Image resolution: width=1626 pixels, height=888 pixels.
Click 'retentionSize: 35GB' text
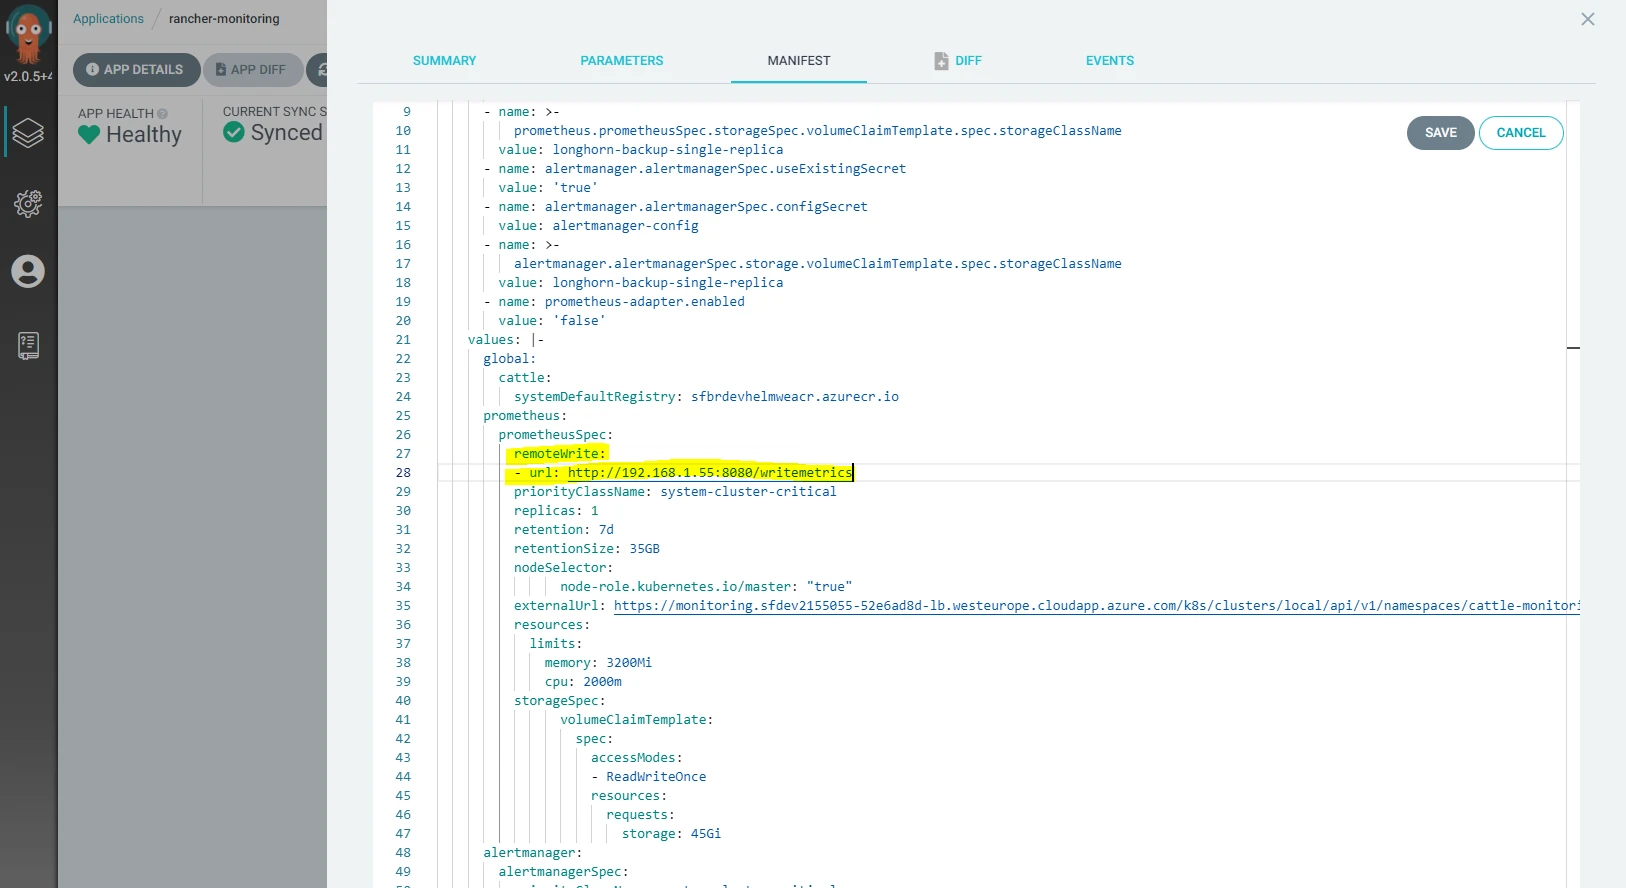587,549
